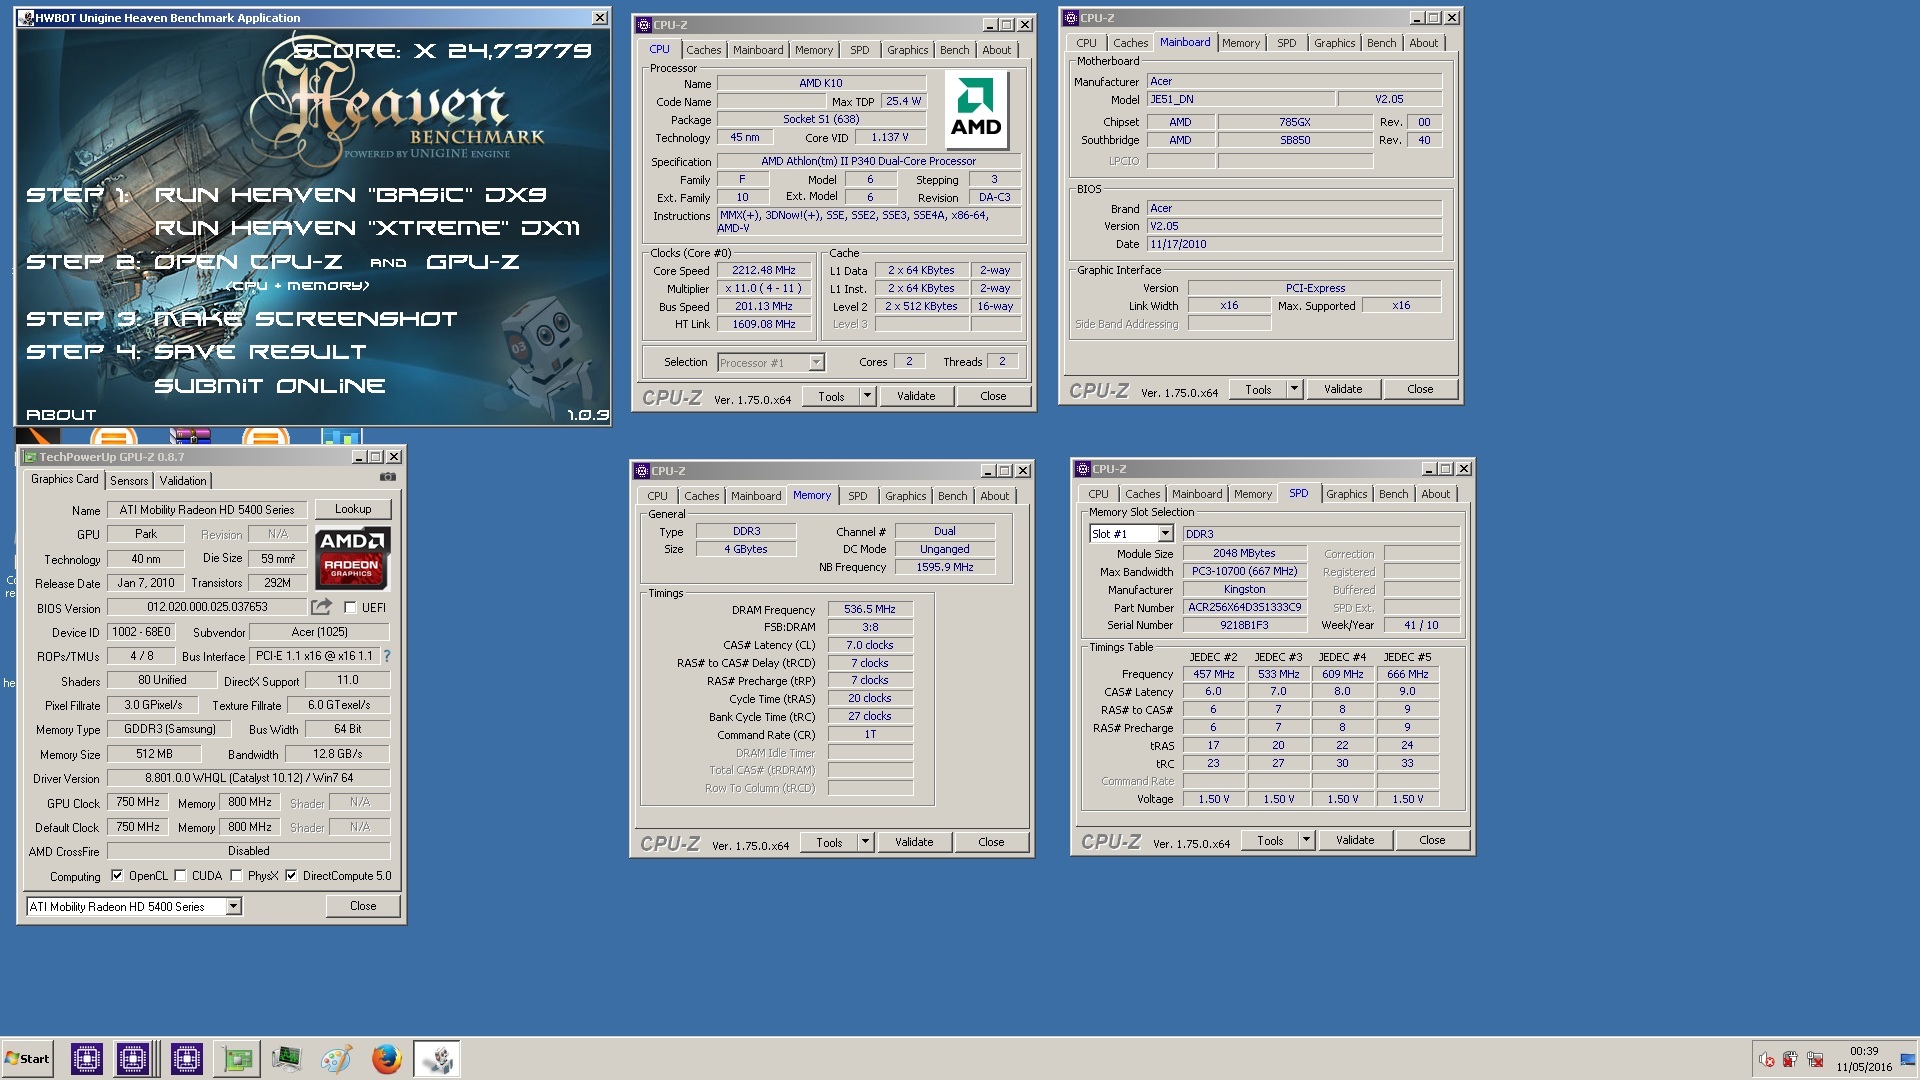
Task: Expand Tools arrow in CPU-Z CPU window
Action: click(867, 396)
